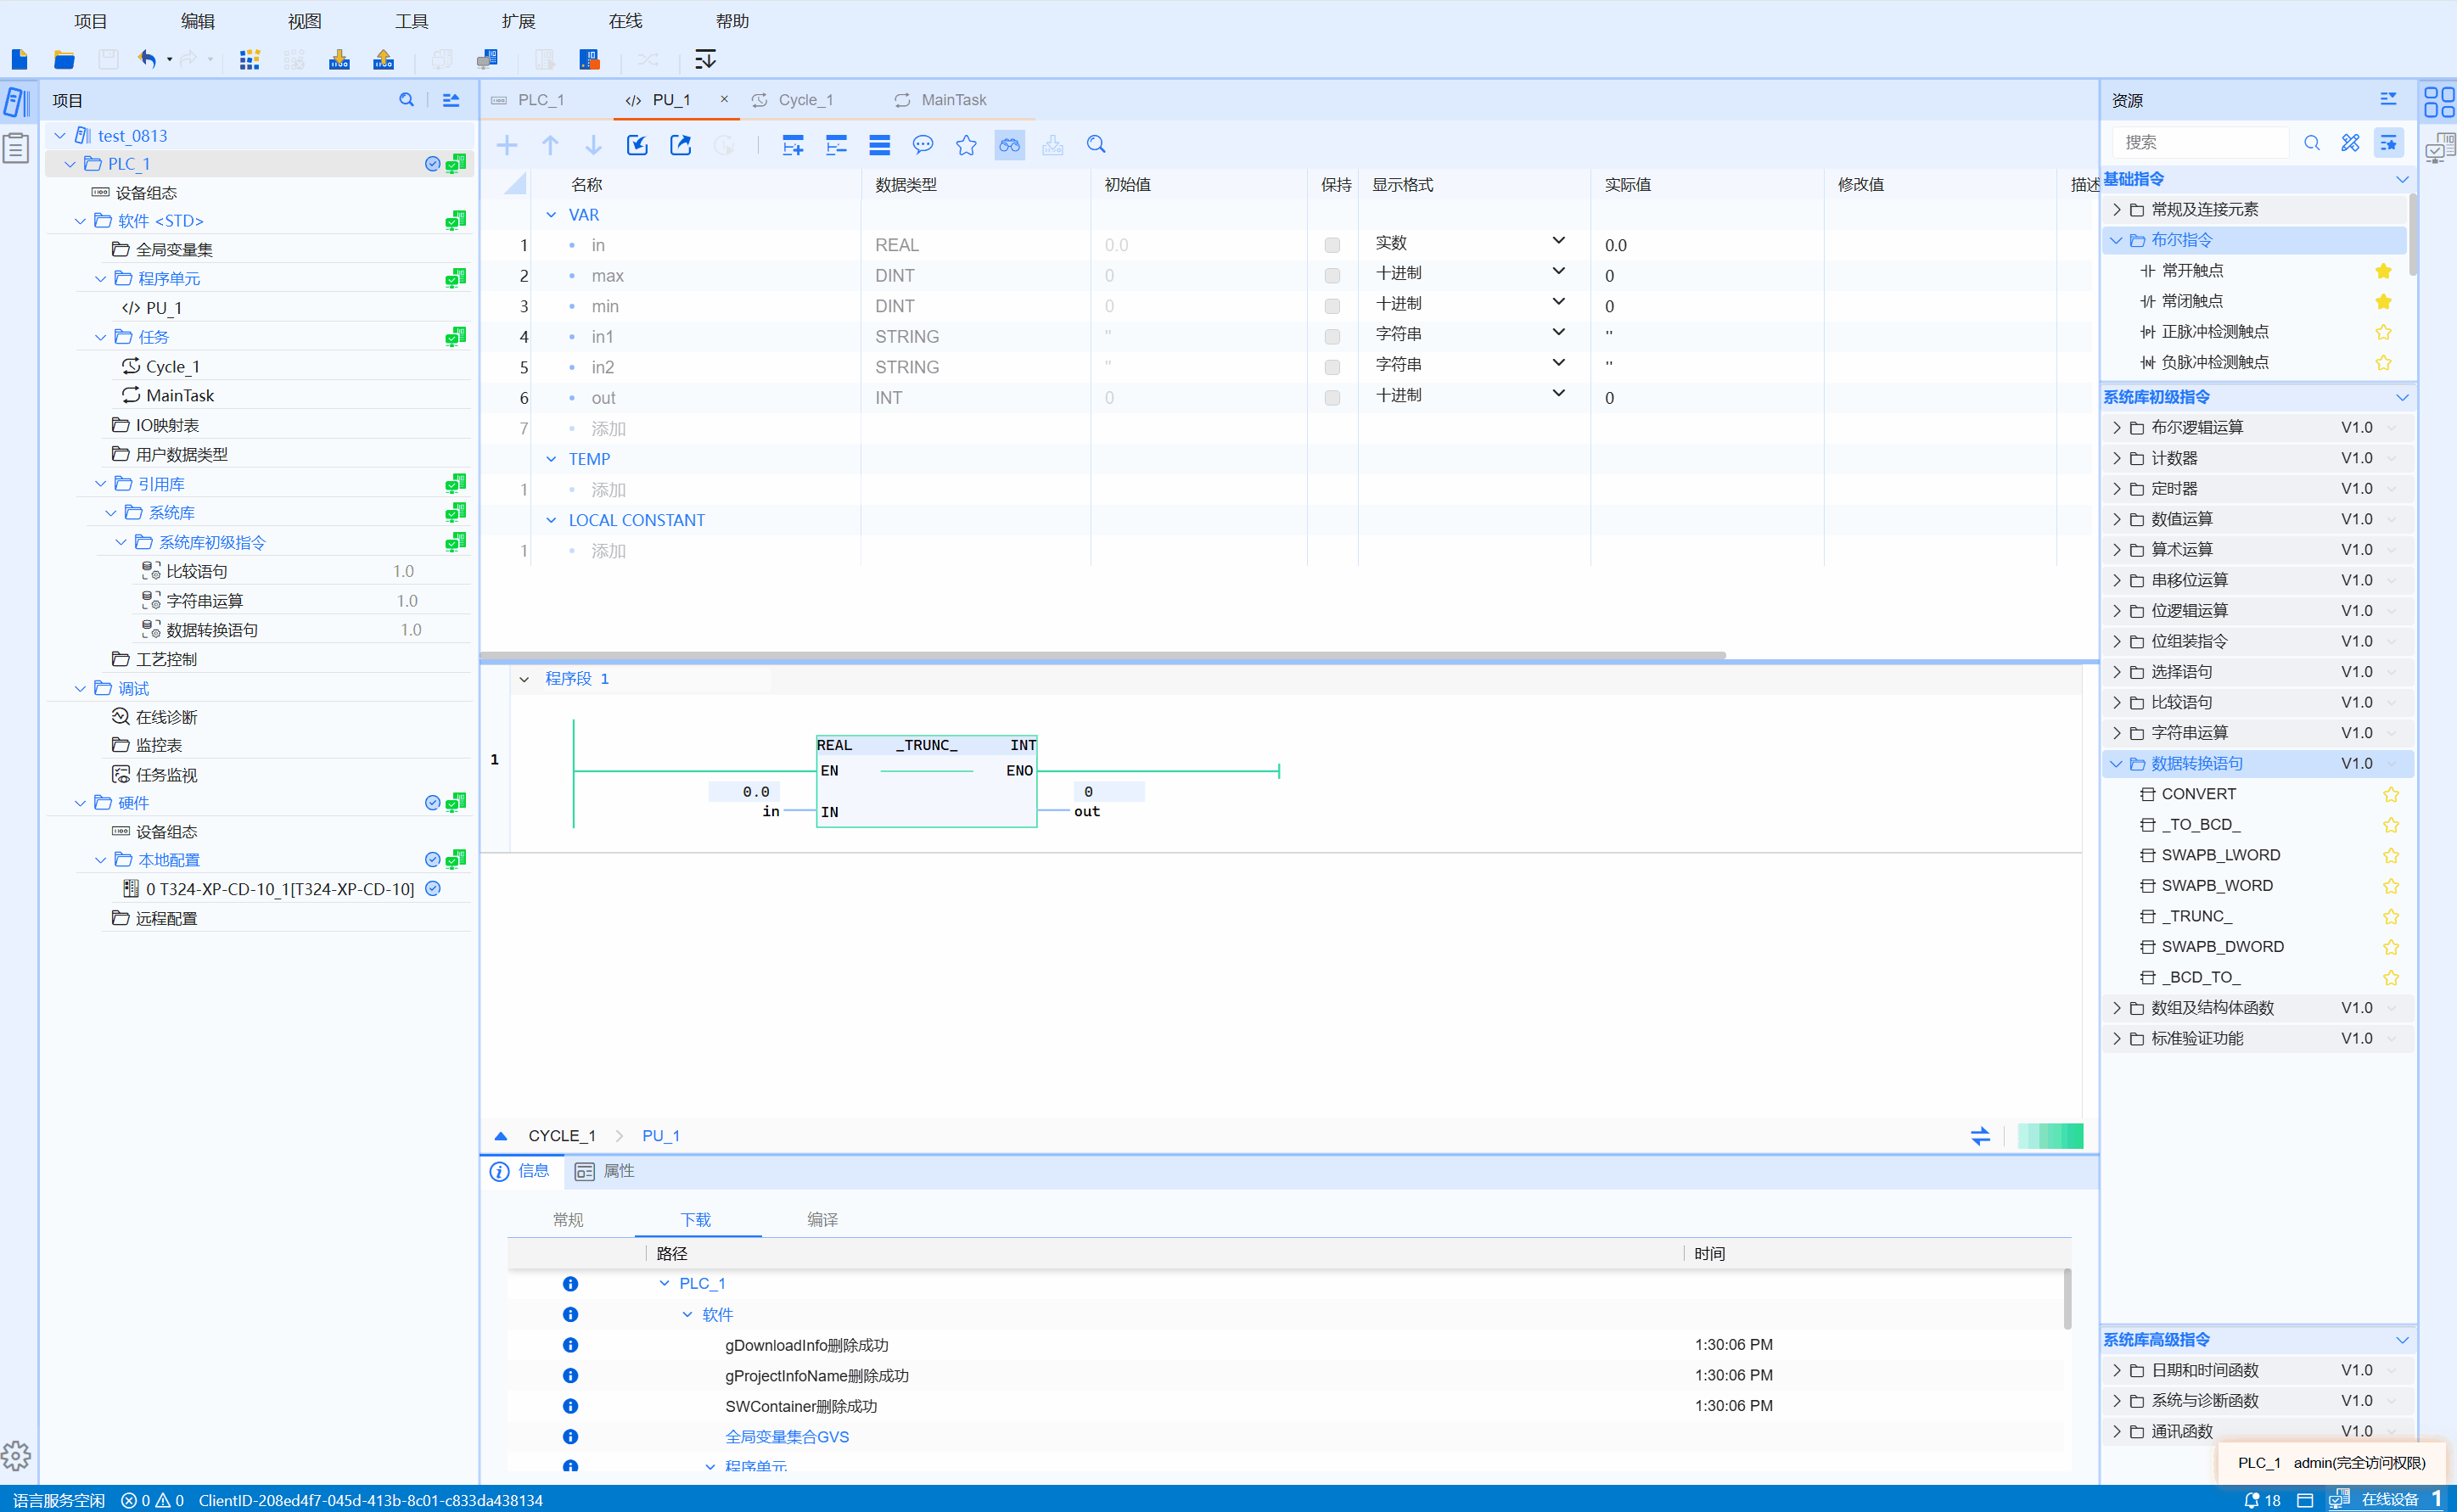Click the insert network row icon
The image size is (2457, 1512).
[792, 145]
